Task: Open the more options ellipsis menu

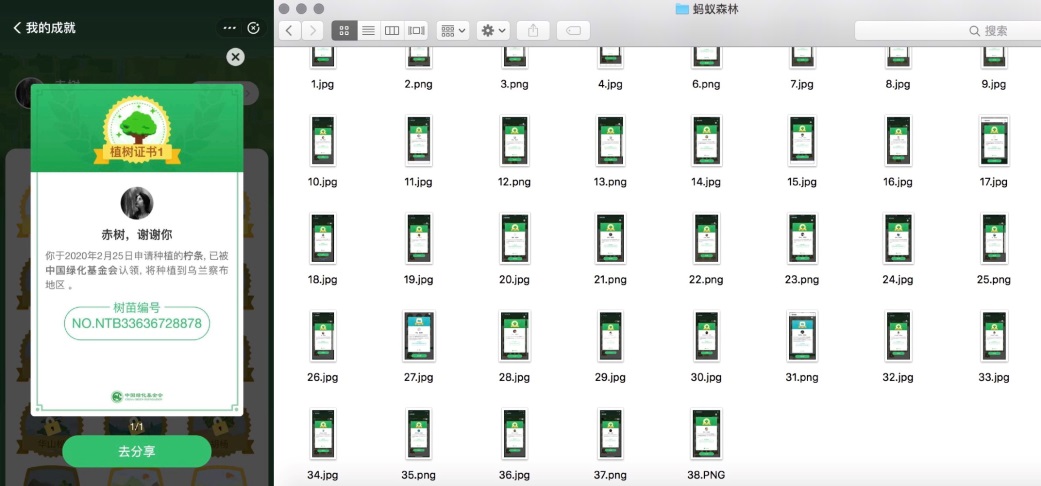Action: pyautogui.click(x=230, y=28)
